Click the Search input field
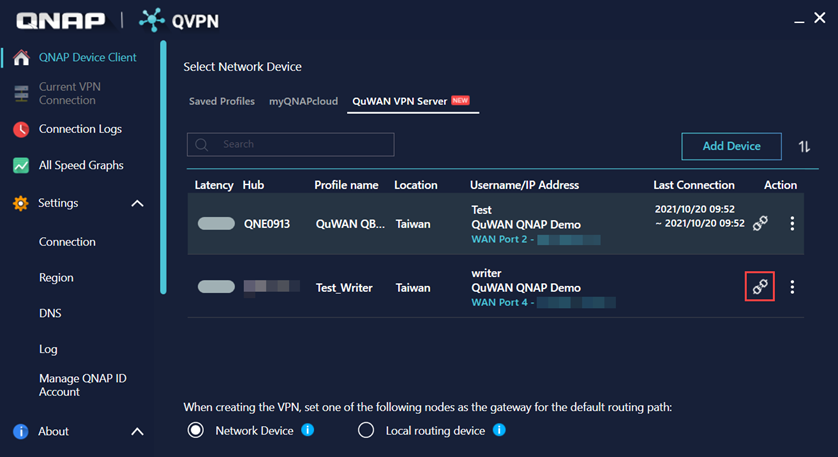This screenshot has width=838, height=457. pos(291,144)
